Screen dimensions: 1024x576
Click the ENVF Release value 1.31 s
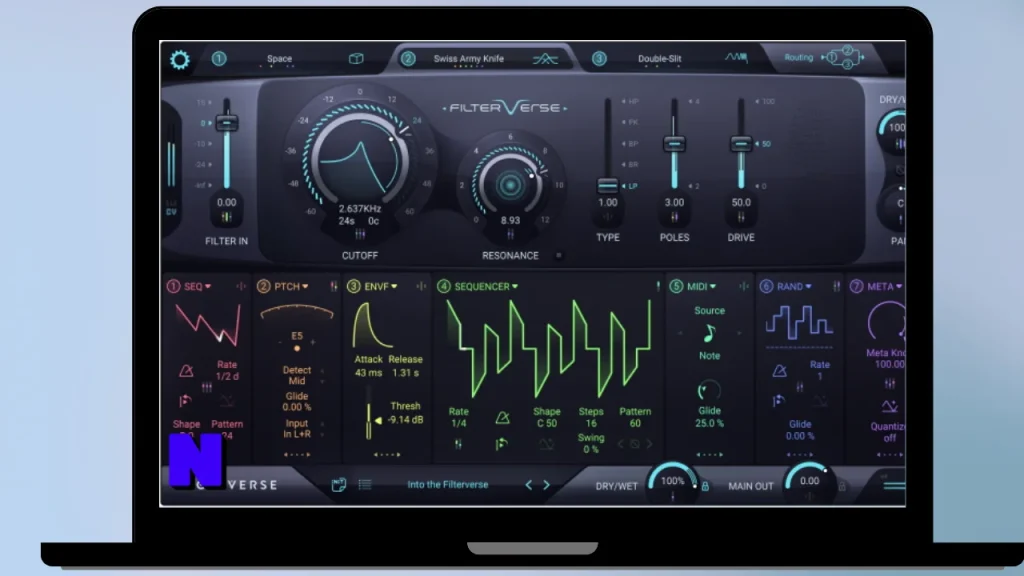[x=406, y=373]
